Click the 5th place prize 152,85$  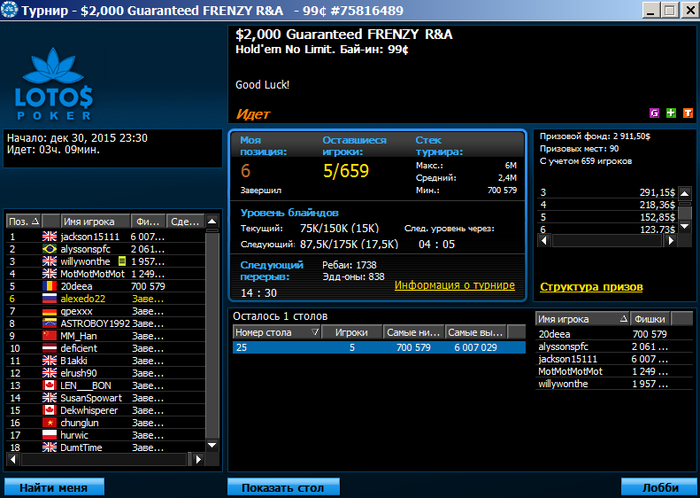coord(657,217)
